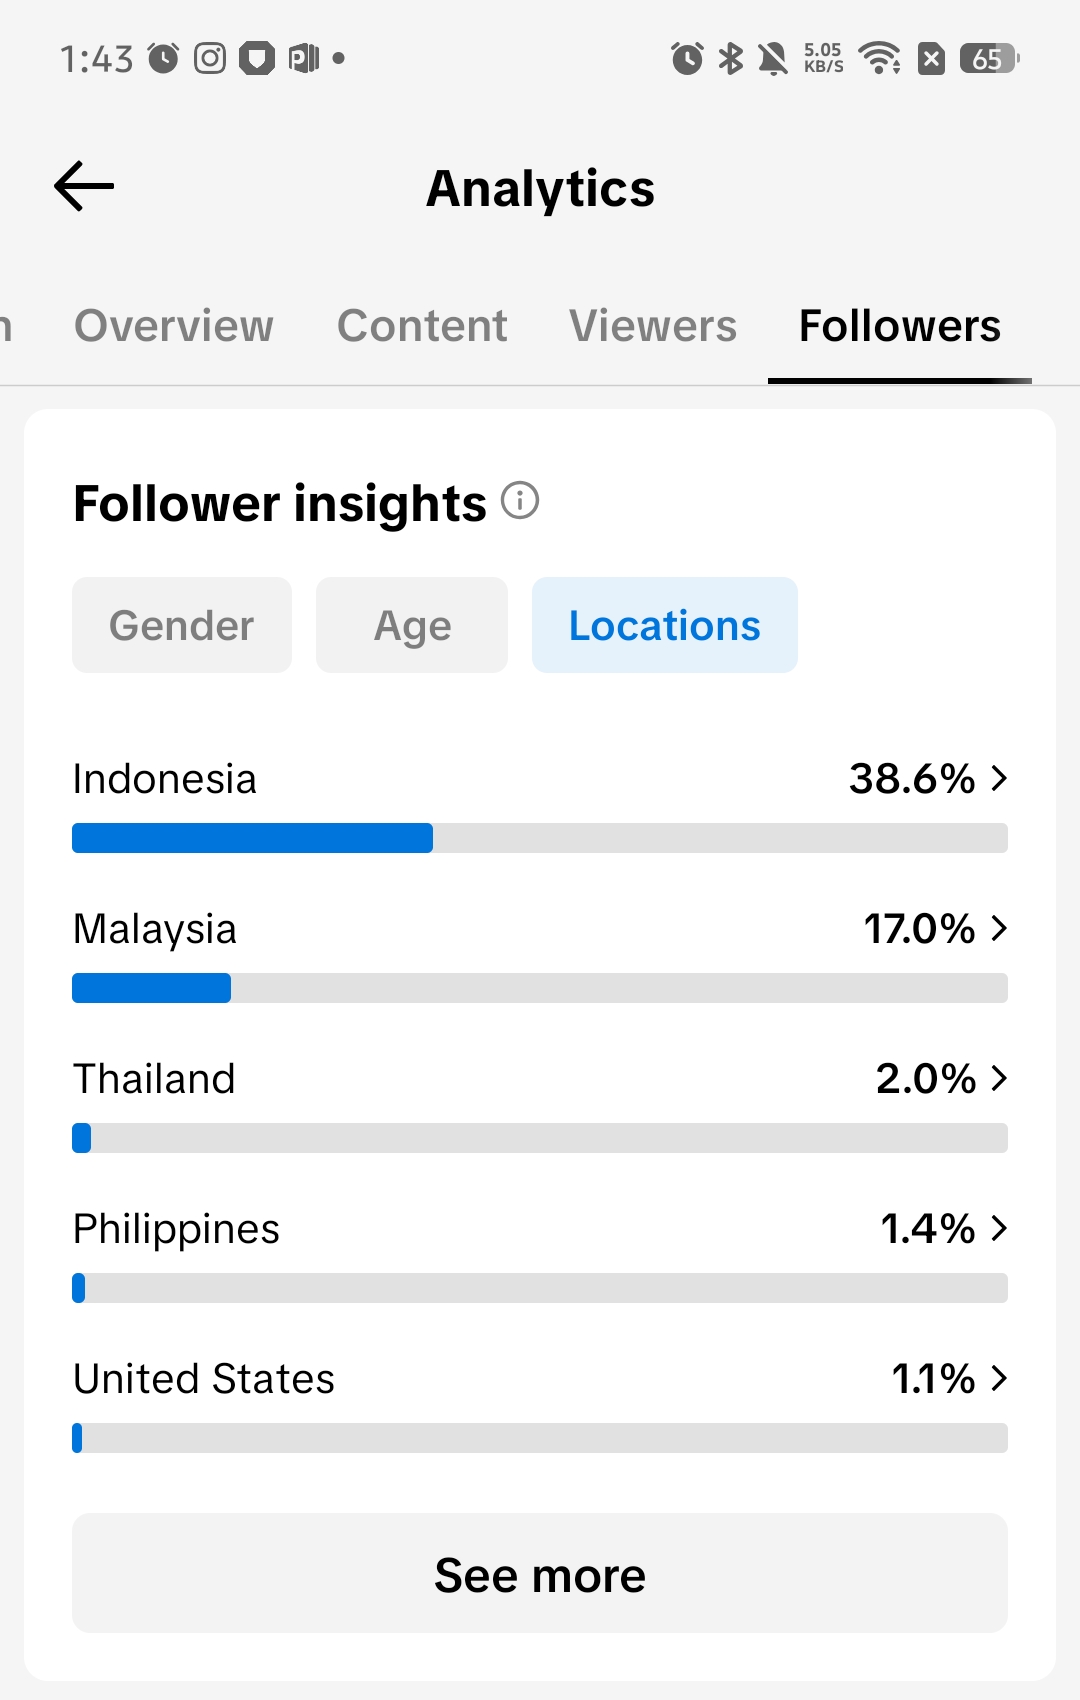Expand Philippines details via chevron
Image resolution: width=1080 pixels, height=1700 pixels.
pyautogui.click(x=999, y=1228)
